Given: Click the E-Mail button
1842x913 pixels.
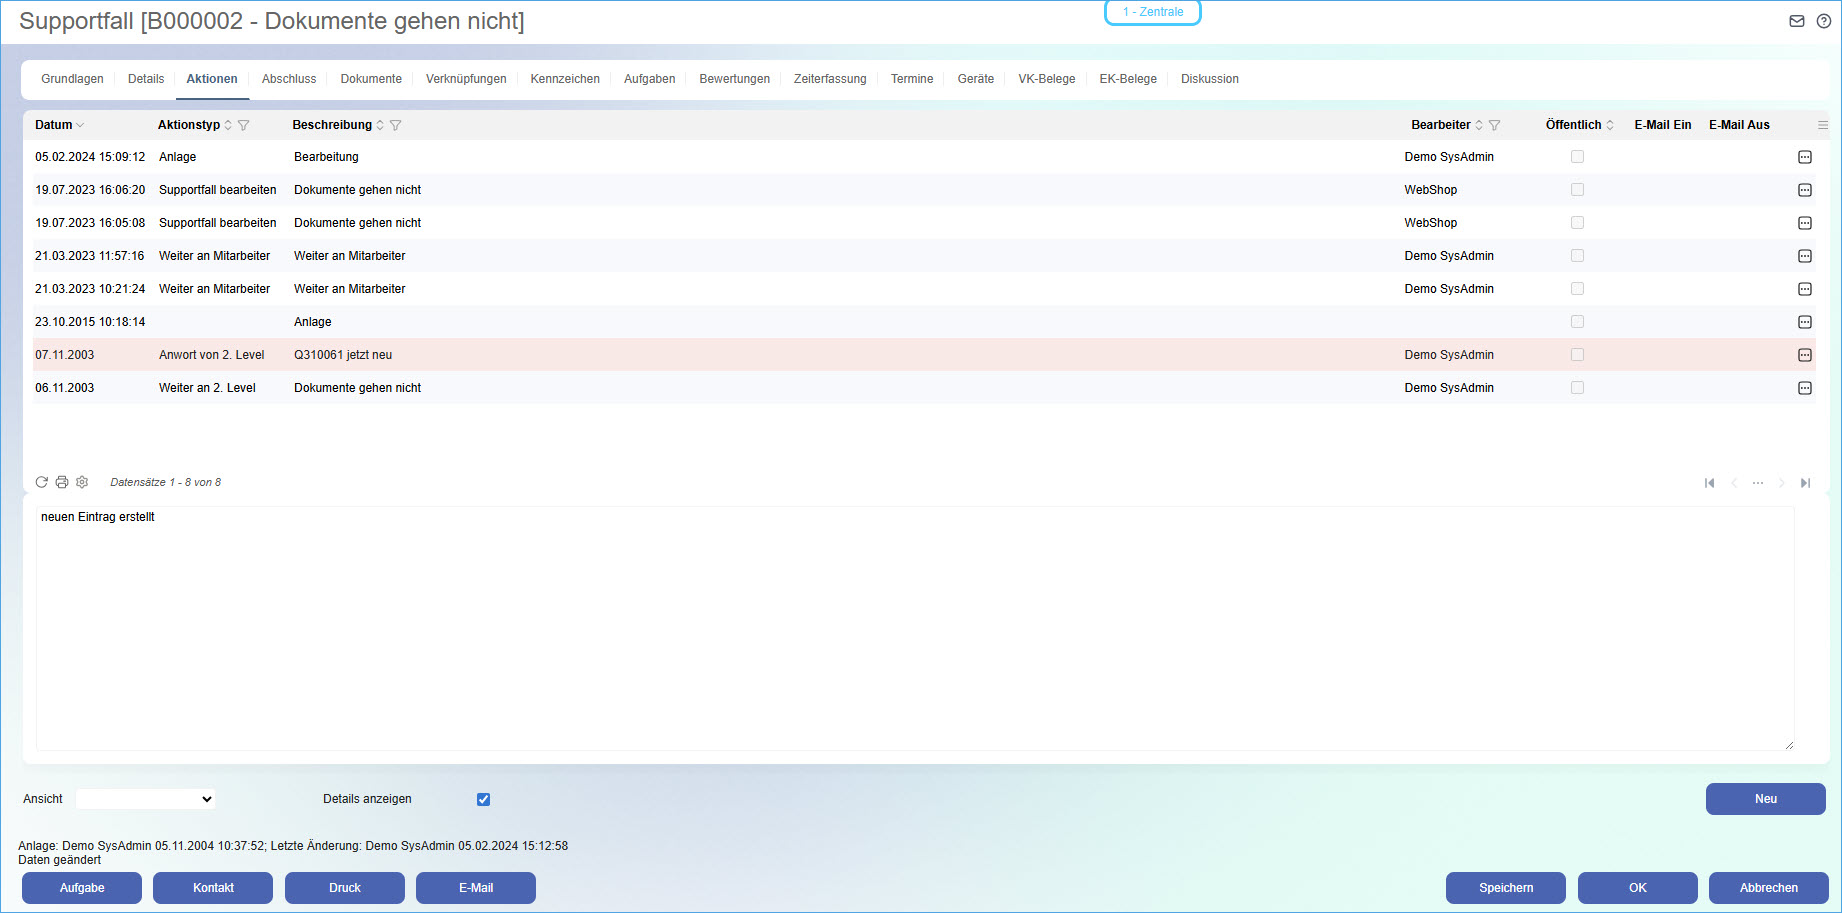Looking at the screenshot, I should 476,888.
